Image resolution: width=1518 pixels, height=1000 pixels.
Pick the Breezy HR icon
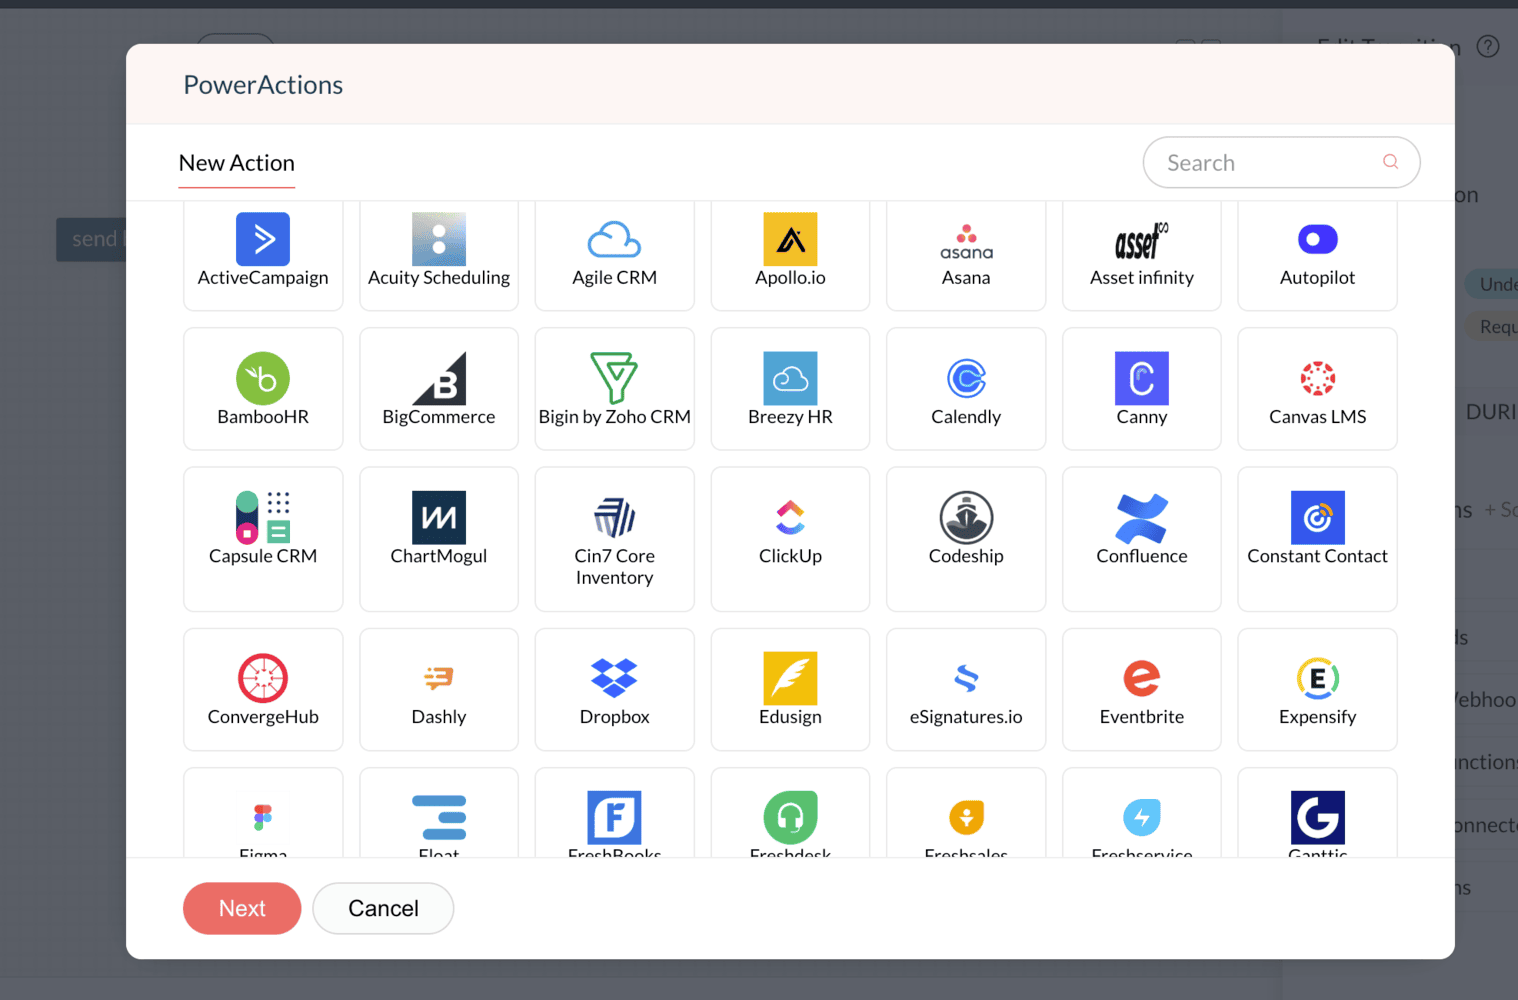coord(790,378)
